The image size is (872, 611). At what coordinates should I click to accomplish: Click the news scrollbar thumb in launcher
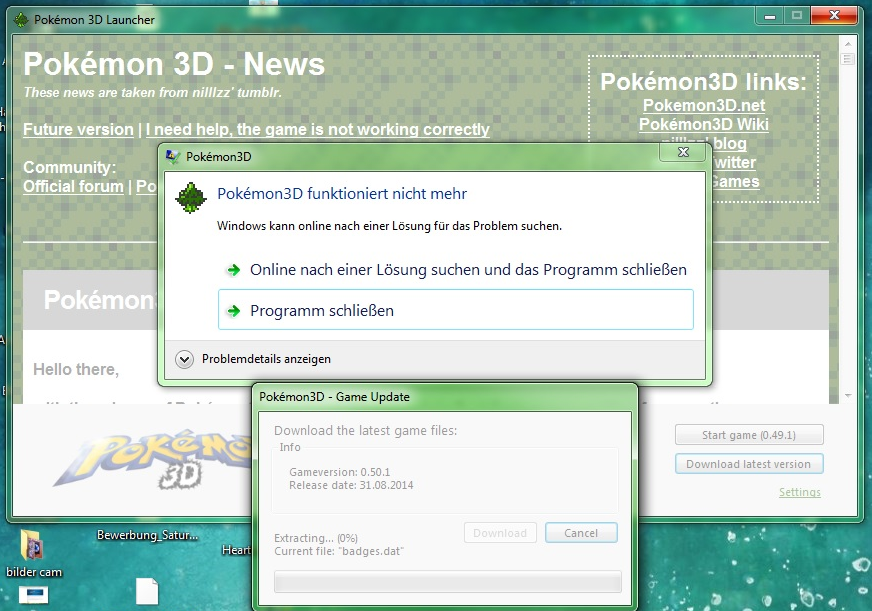pyautogui.click(x=848, y=58)
